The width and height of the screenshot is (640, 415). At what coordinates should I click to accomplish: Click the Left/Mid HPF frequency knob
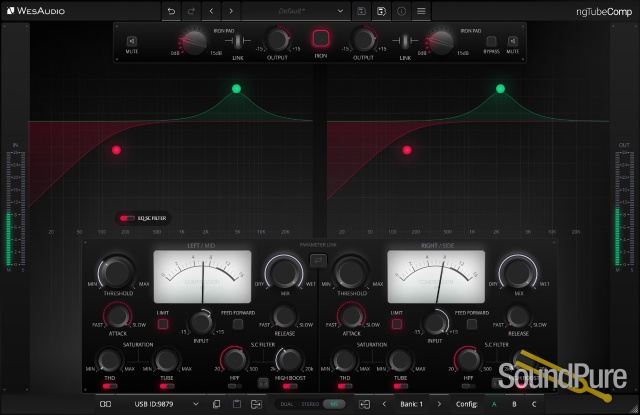pyautogui.click(x=235, y=360)
